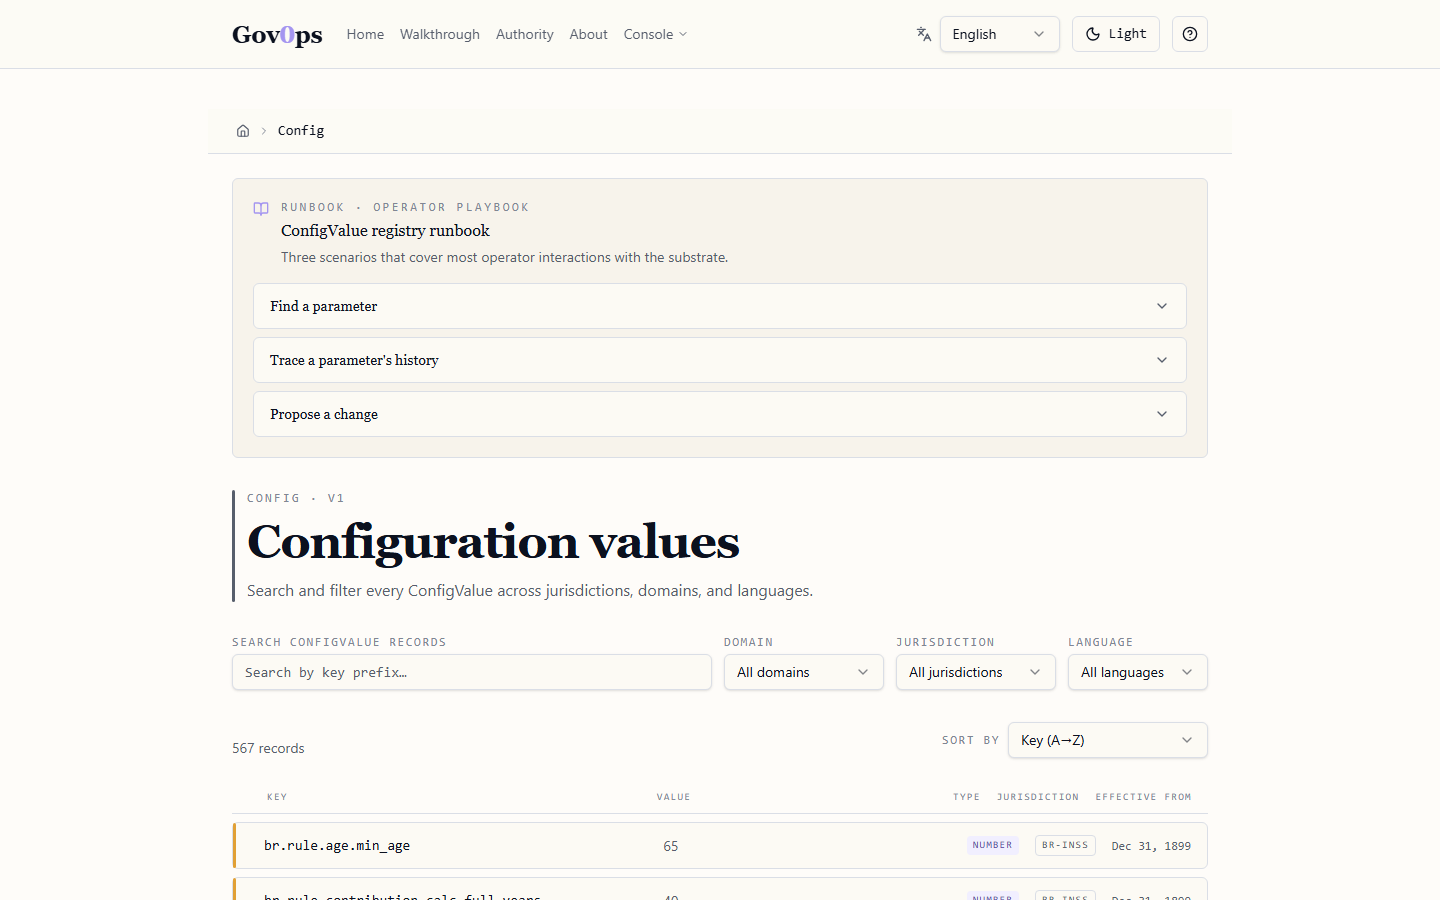This screenshot has height=900, width=1440.
Task: Expand the Propose a change section
Action: [x=720, y=414]
